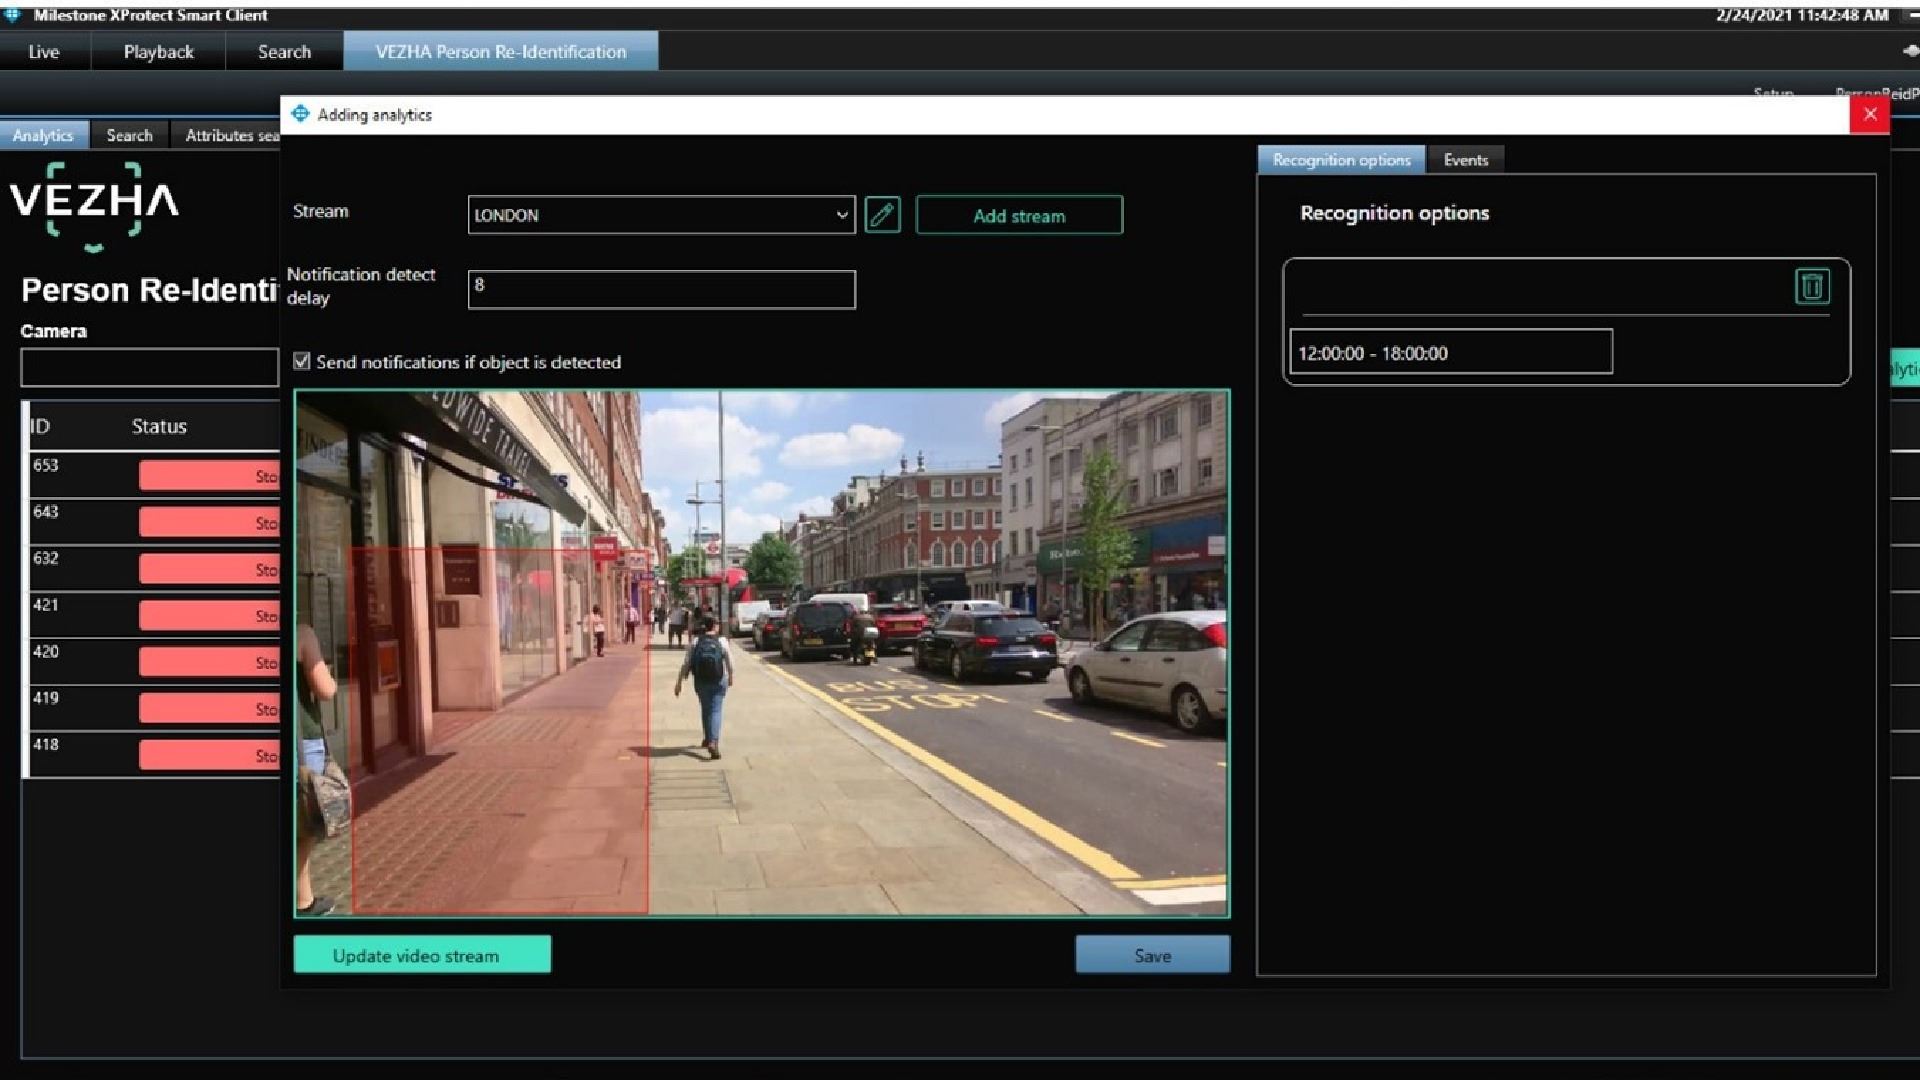This screenshot has height=1080, width=1920.
Task: Select VEZHA Person Re-Identification tab
Action: click(x=500, y=51)
